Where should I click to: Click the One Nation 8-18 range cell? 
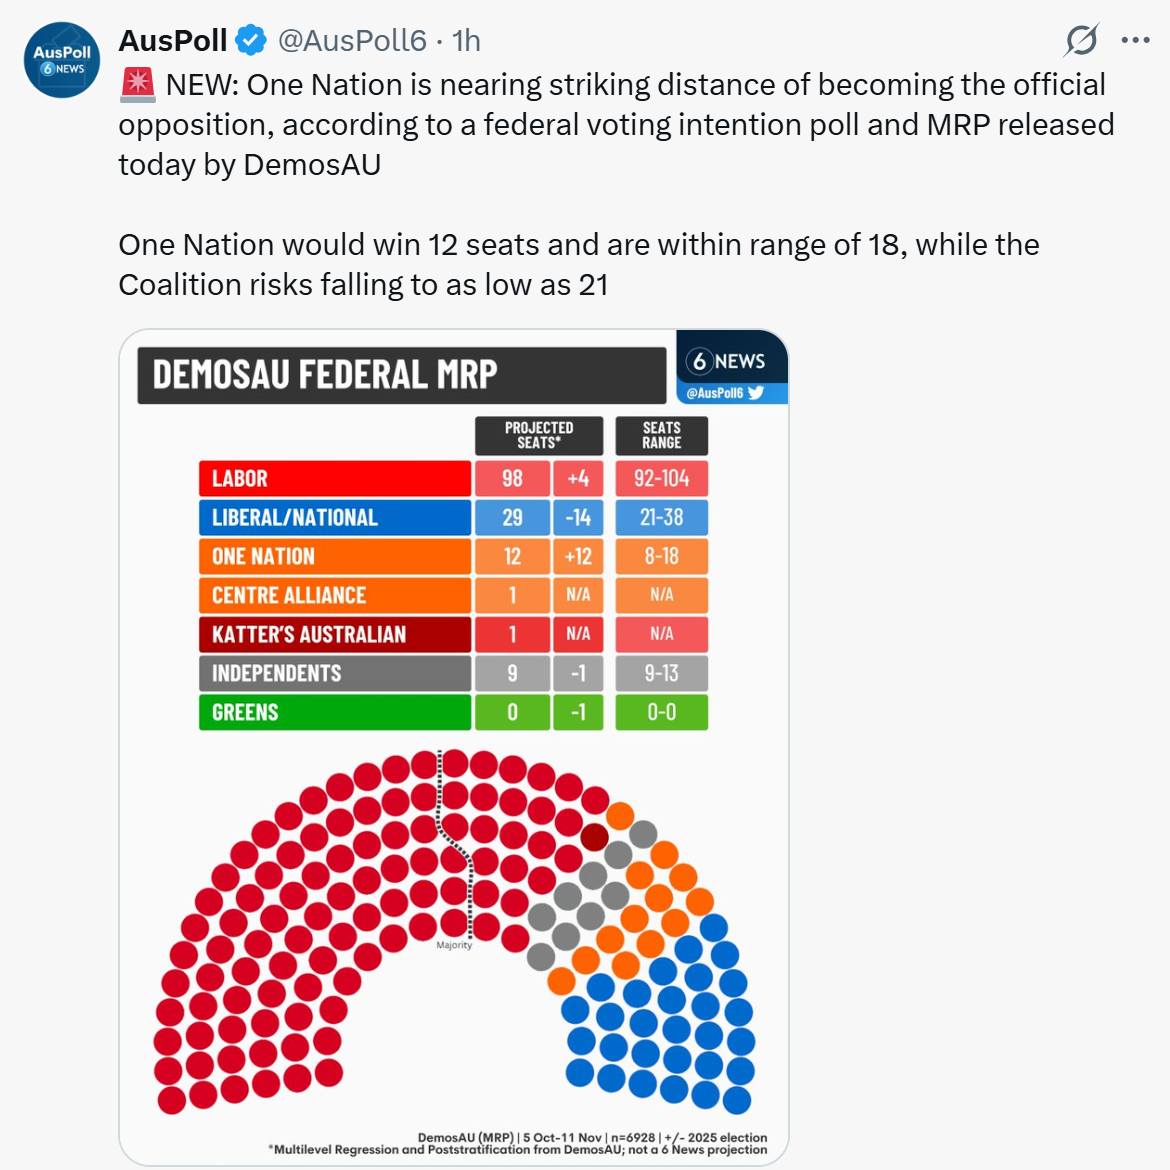coord(661,557)
